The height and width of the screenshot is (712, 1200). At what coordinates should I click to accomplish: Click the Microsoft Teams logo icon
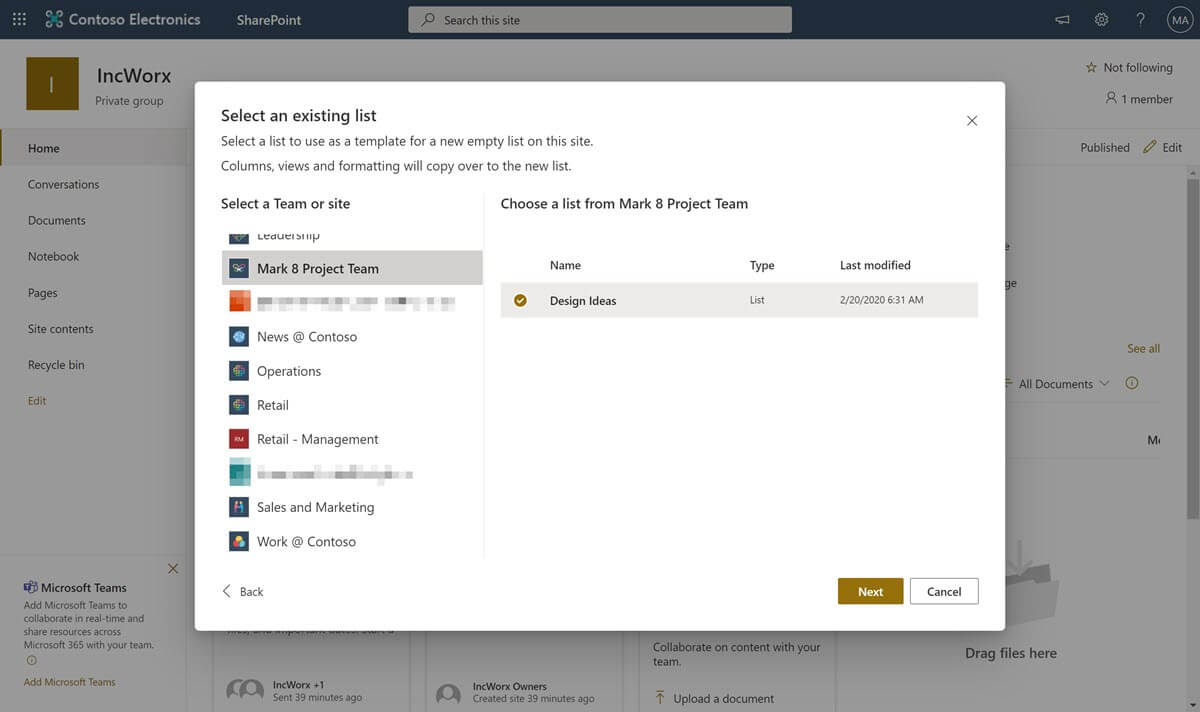point(31,587)
